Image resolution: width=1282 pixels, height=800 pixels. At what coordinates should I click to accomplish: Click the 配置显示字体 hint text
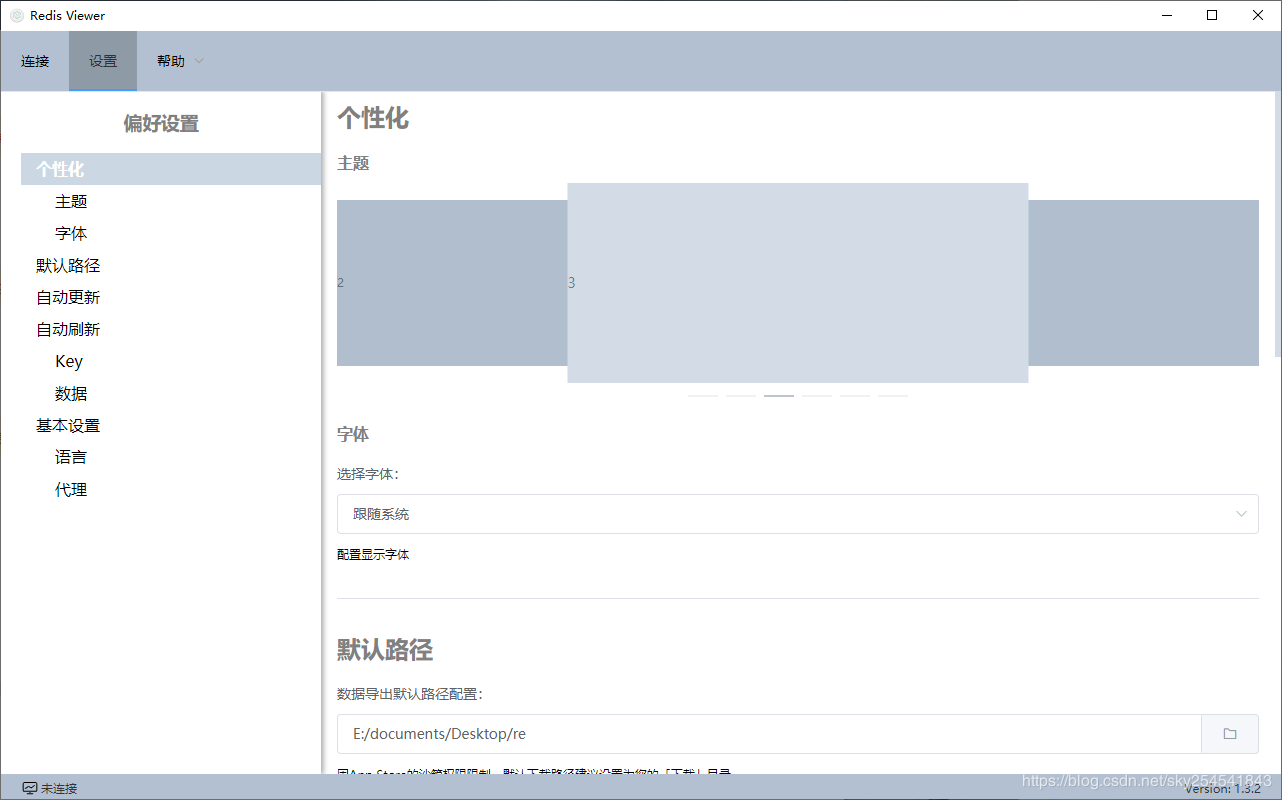click(373, 554)
